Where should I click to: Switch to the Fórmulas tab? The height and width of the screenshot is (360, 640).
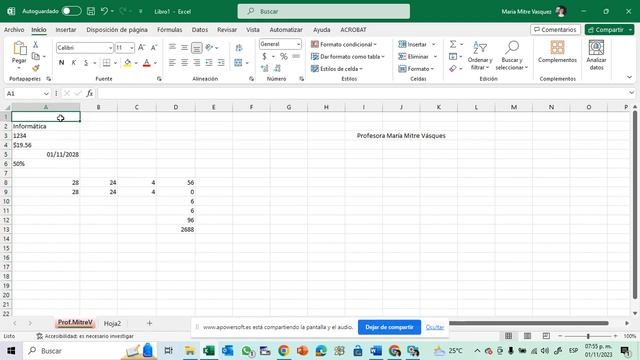(x=169, y=30)
